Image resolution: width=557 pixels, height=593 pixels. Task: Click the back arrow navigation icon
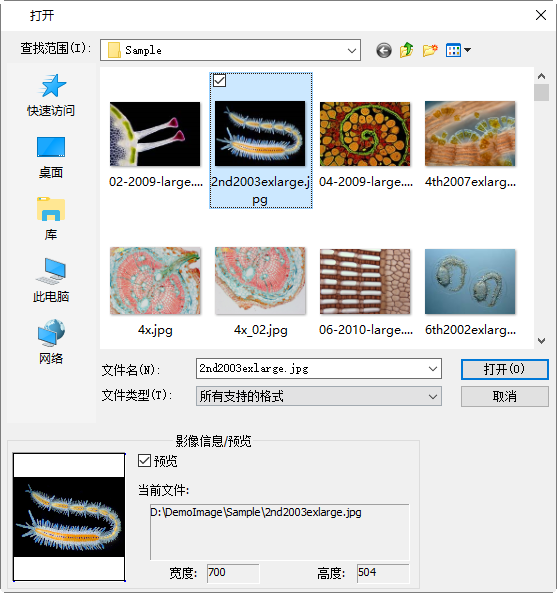pyautogui.click(x=383, y=50)
